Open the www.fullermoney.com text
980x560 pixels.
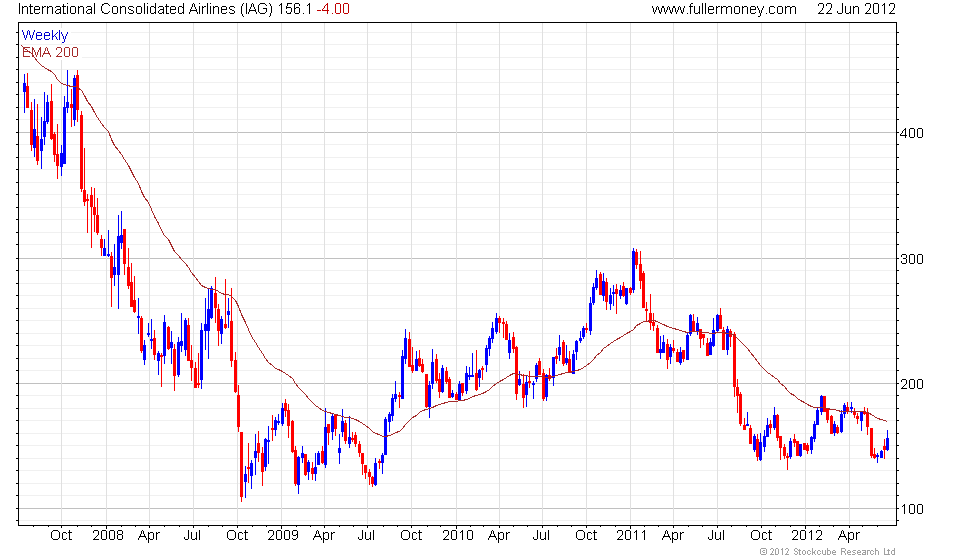pyautogui.click(x=724, y=9)
